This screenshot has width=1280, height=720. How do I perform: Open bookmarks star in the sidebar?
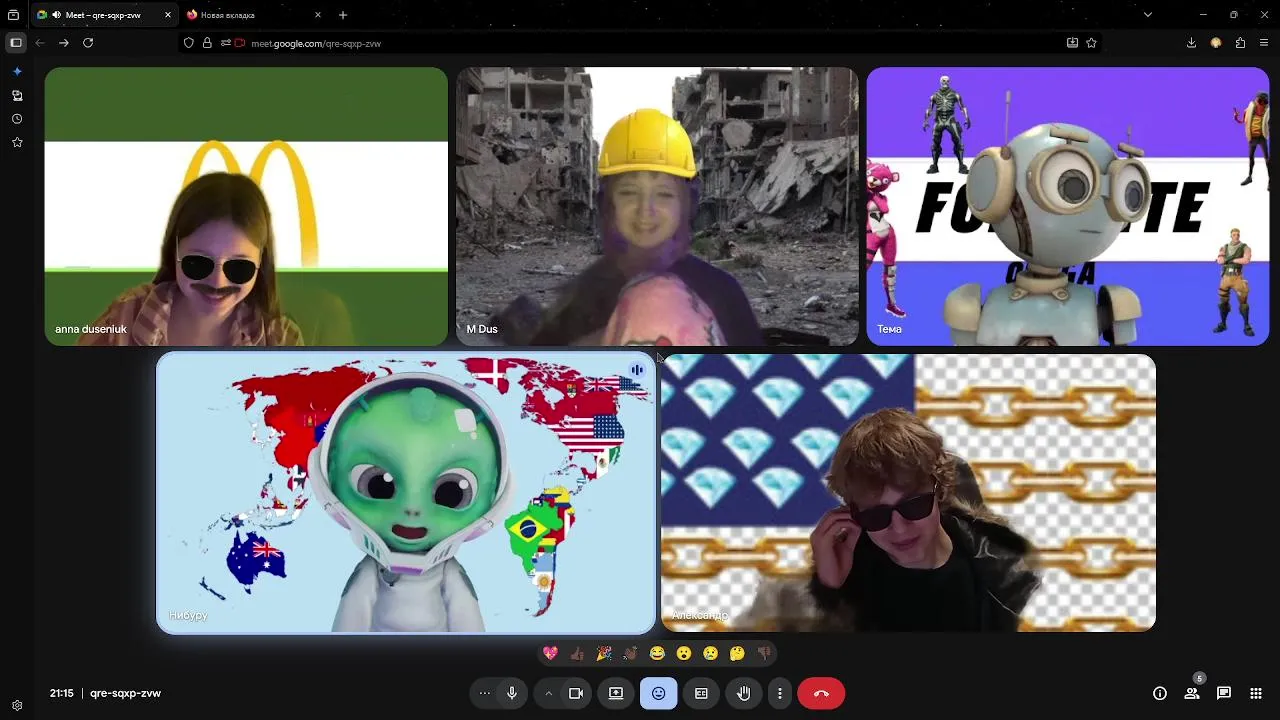point(17,143)
